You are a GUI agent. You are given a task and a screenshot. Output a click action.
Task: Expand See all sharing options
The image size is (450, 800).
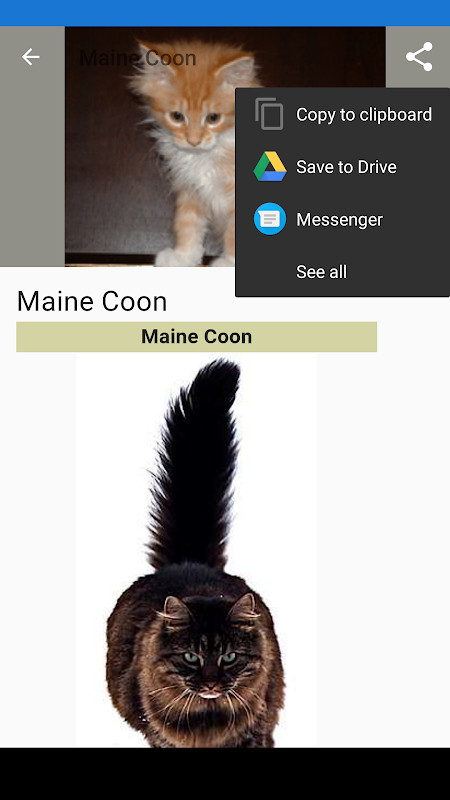[321, 272]
